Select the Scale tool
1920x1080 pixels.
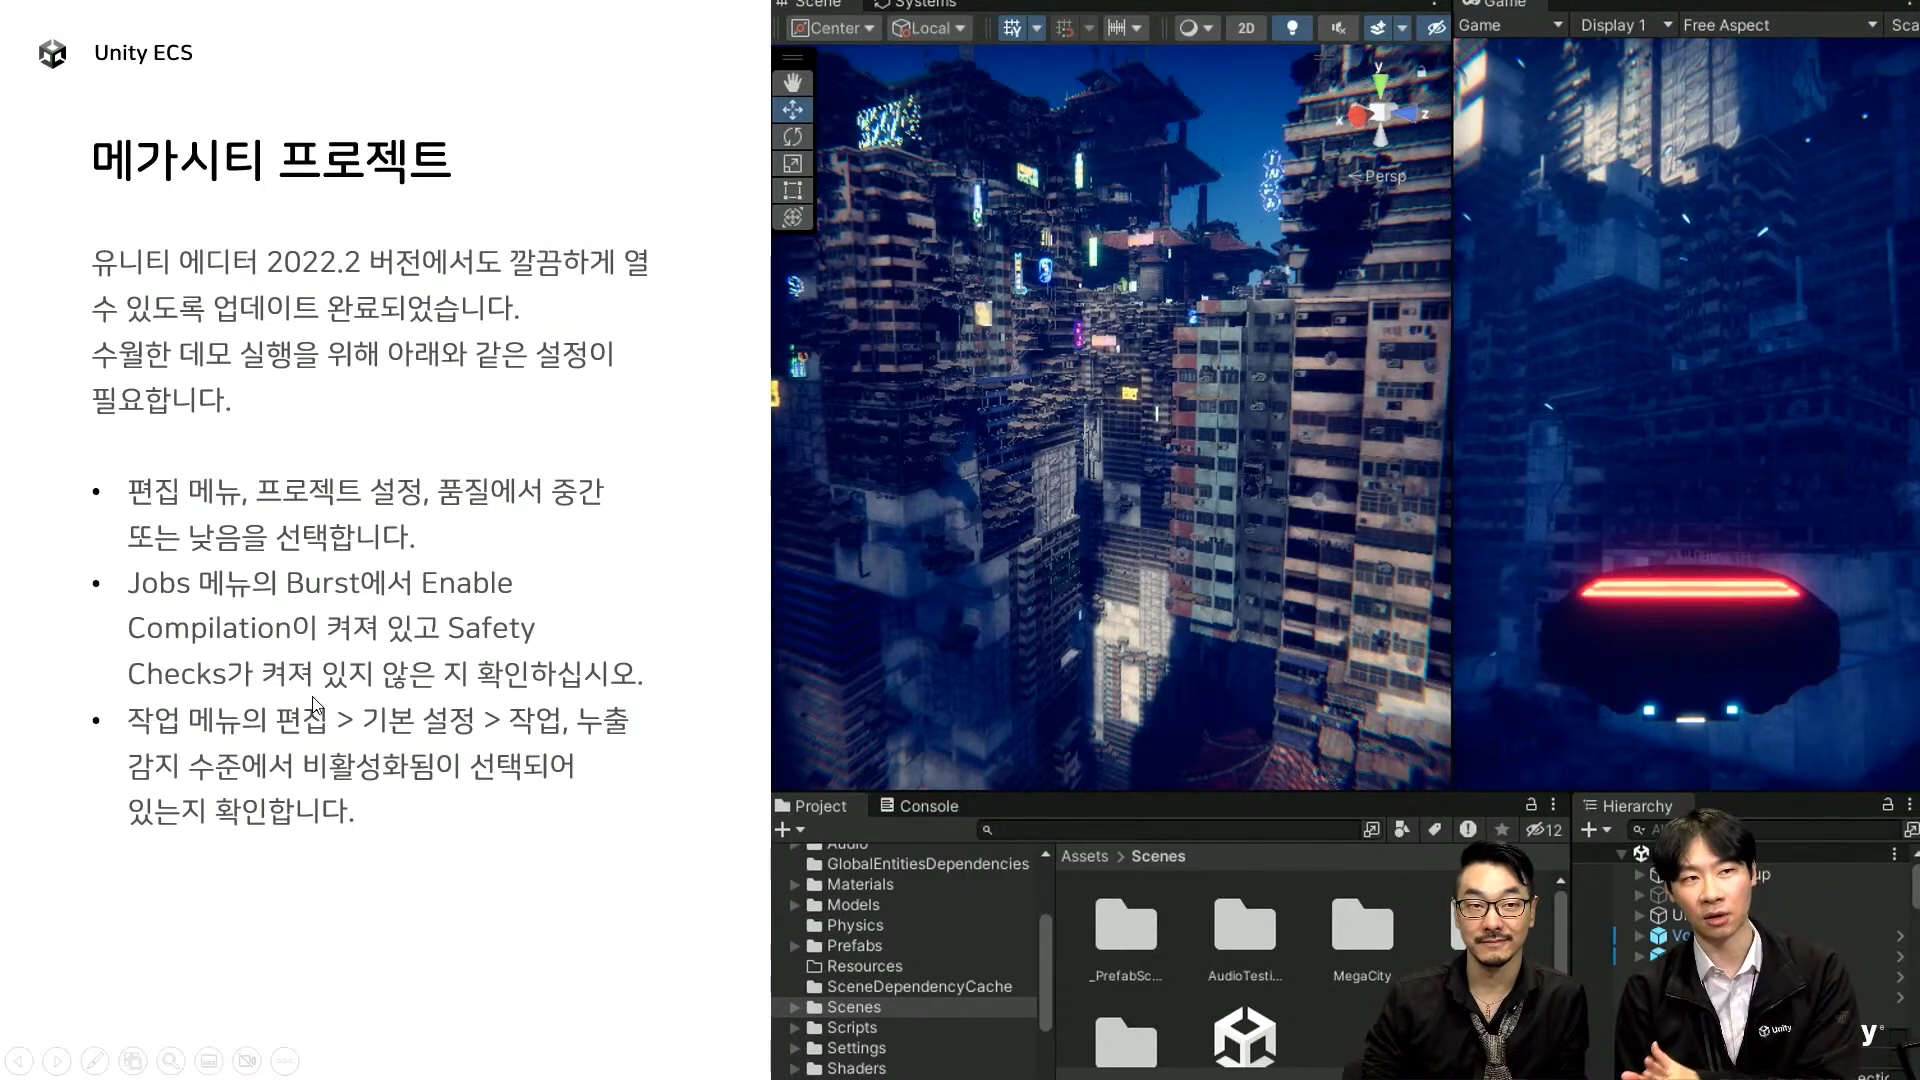tap(792, 164)
